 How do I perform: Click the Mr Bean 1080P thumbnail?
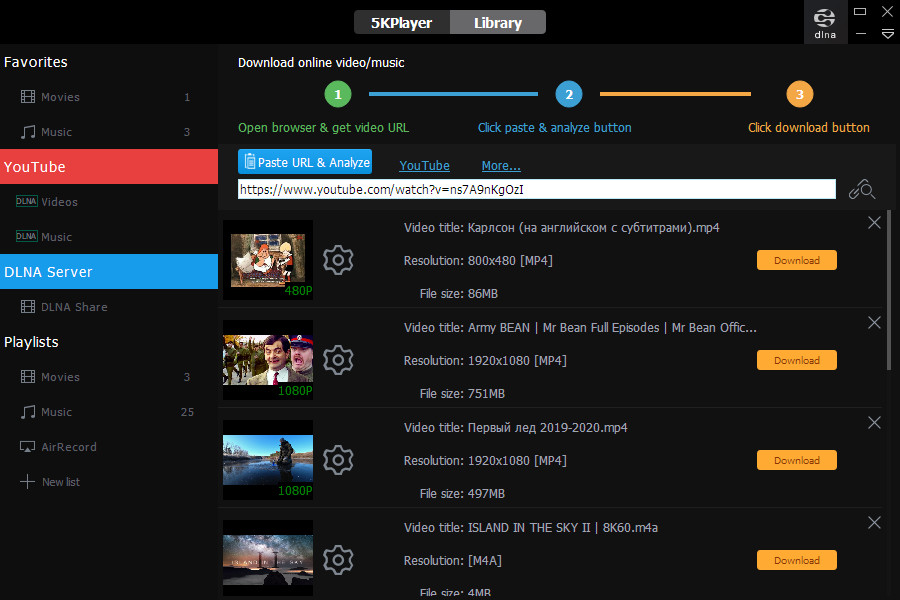268,360
